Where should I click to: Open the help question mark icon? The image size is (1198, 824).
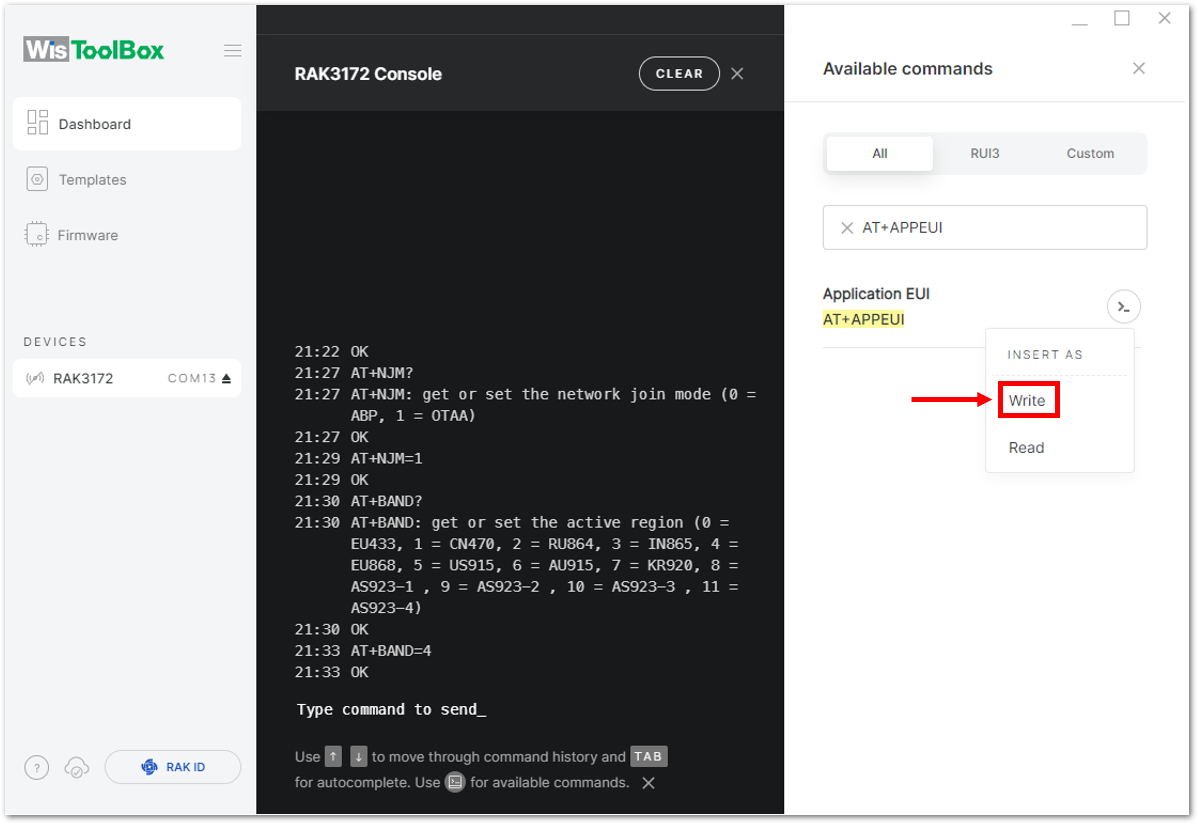(37, 767)
